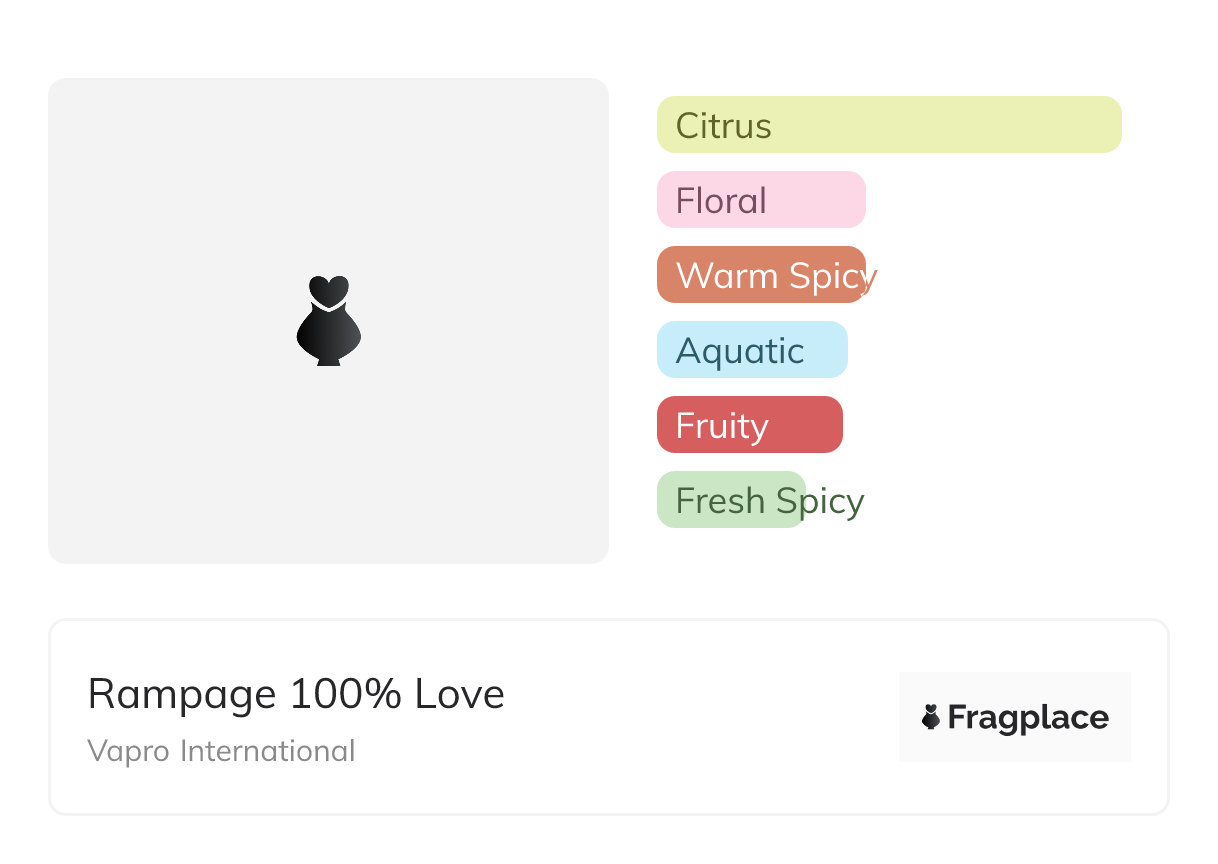Open the Vapro International brand link
The width and height of the screenshot is (1218, 864).
click(221, 750)
